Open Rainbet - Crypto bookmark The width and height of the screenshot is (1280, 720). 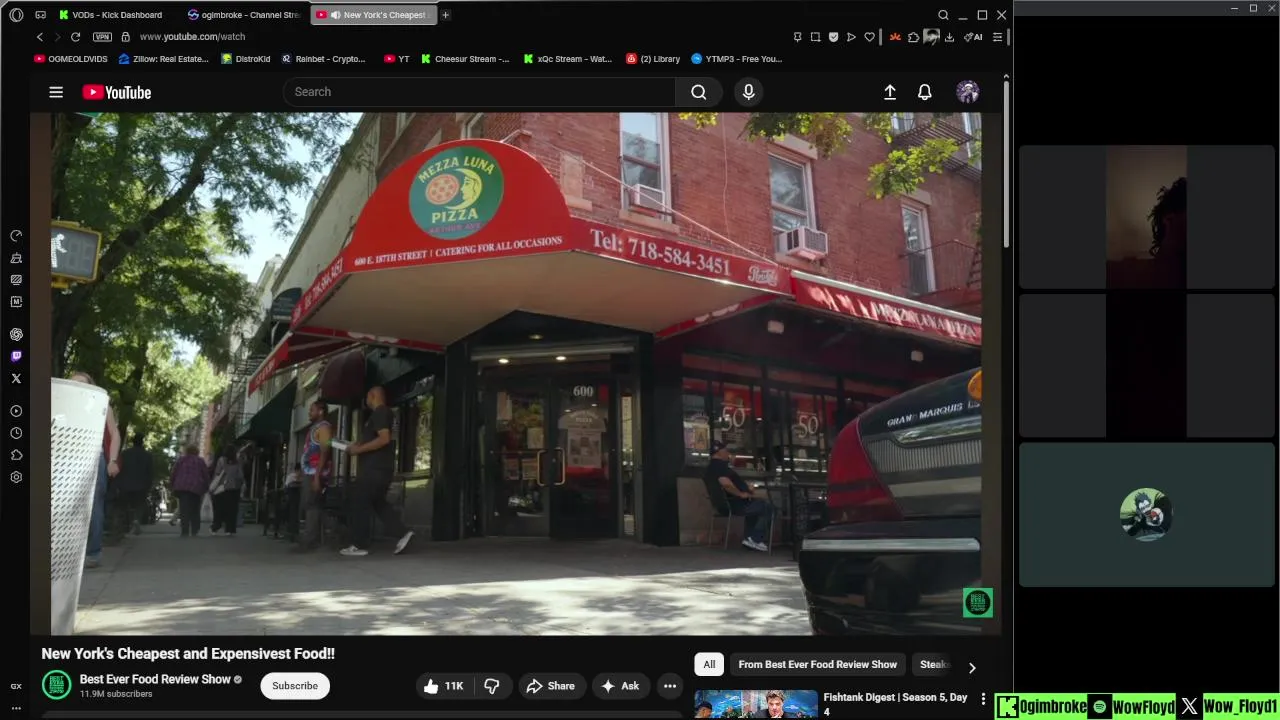coord(323,59)
